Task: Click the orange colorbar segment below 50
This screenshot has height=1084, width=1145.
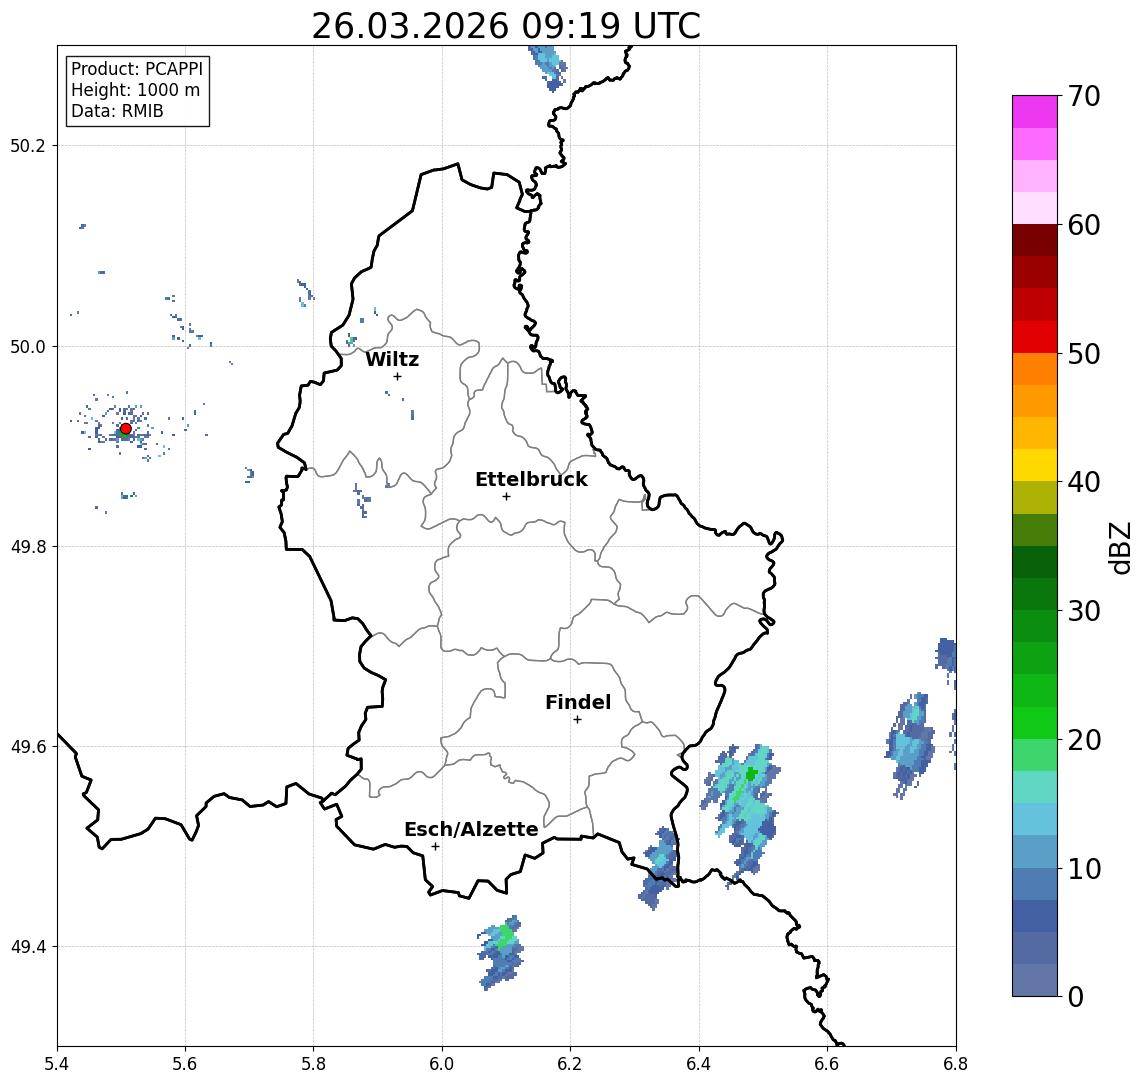Action: pyautogui.click(x=1035, y=369)
